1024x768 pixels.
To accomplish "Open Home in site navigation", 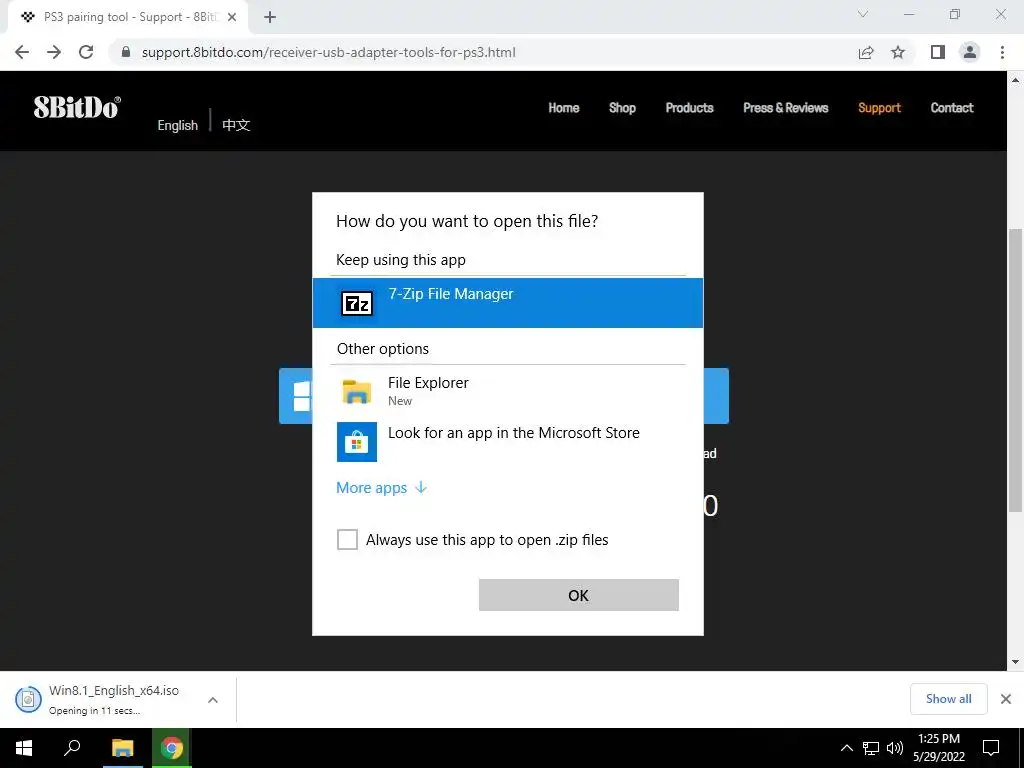I will [x=564, y=108].
